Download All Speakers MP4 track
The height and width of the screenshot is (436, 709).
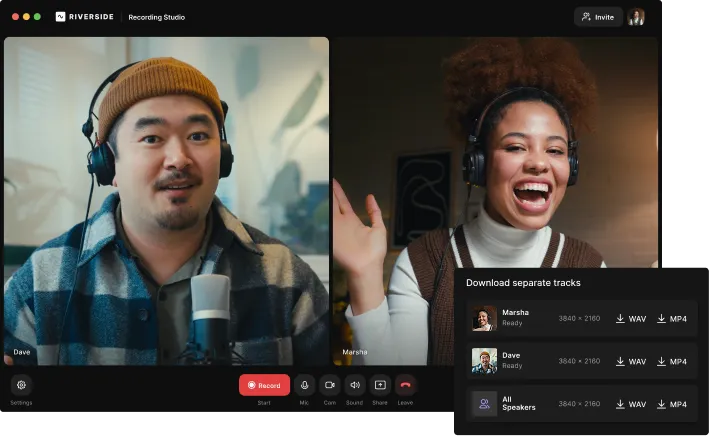[671, 404]
